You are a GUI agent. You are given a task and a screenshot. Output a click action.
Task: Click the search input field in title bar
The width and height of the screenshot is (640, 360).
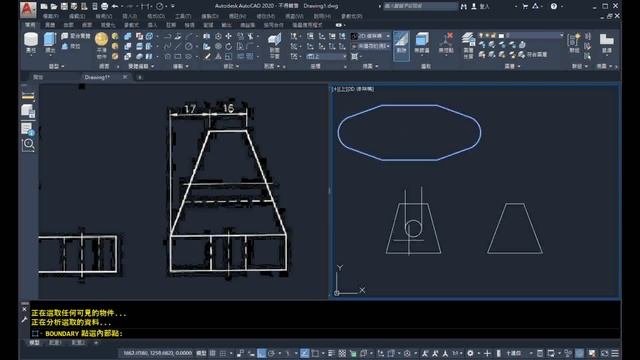click(x=420, y=6)
